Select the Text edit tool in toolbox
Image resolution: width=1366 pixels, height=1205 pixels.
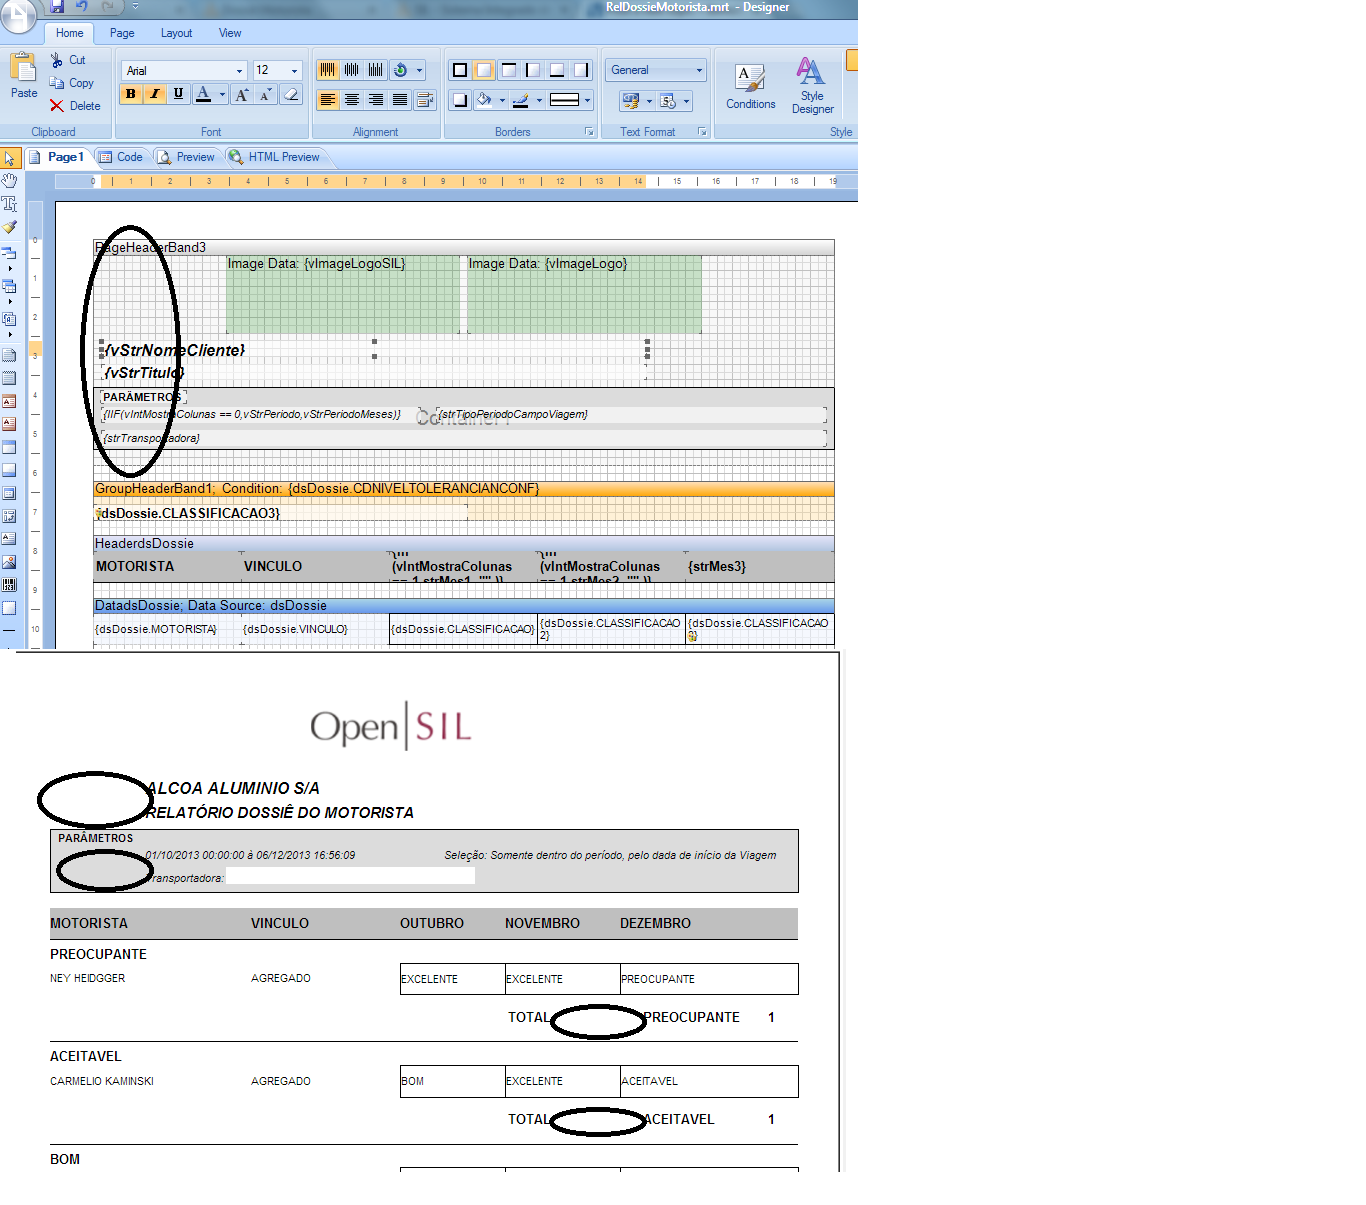(10, 204)
